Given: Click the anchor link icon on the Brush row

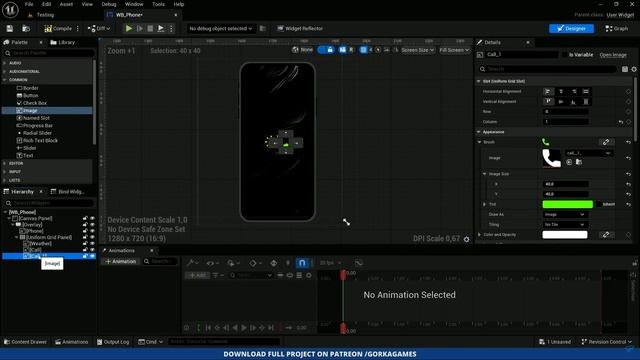Looking at the screenshot, I should [606, 142].
